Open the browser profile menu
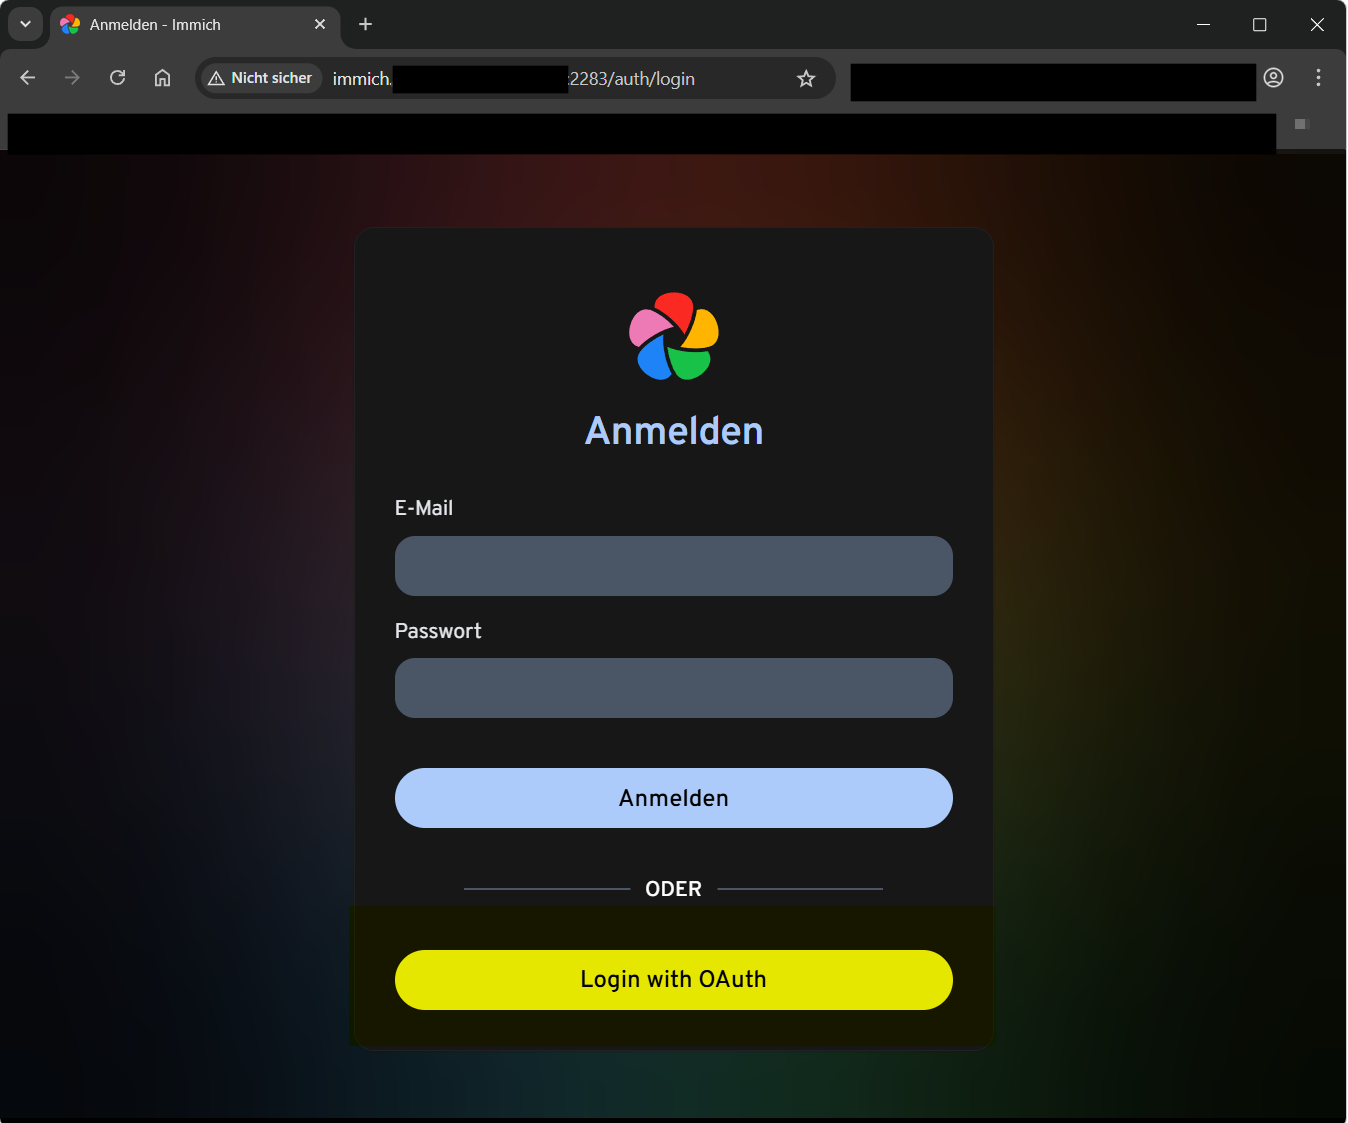Image resolution: width=1348 pixels, height=1123 pixels. click(1273, 78)
